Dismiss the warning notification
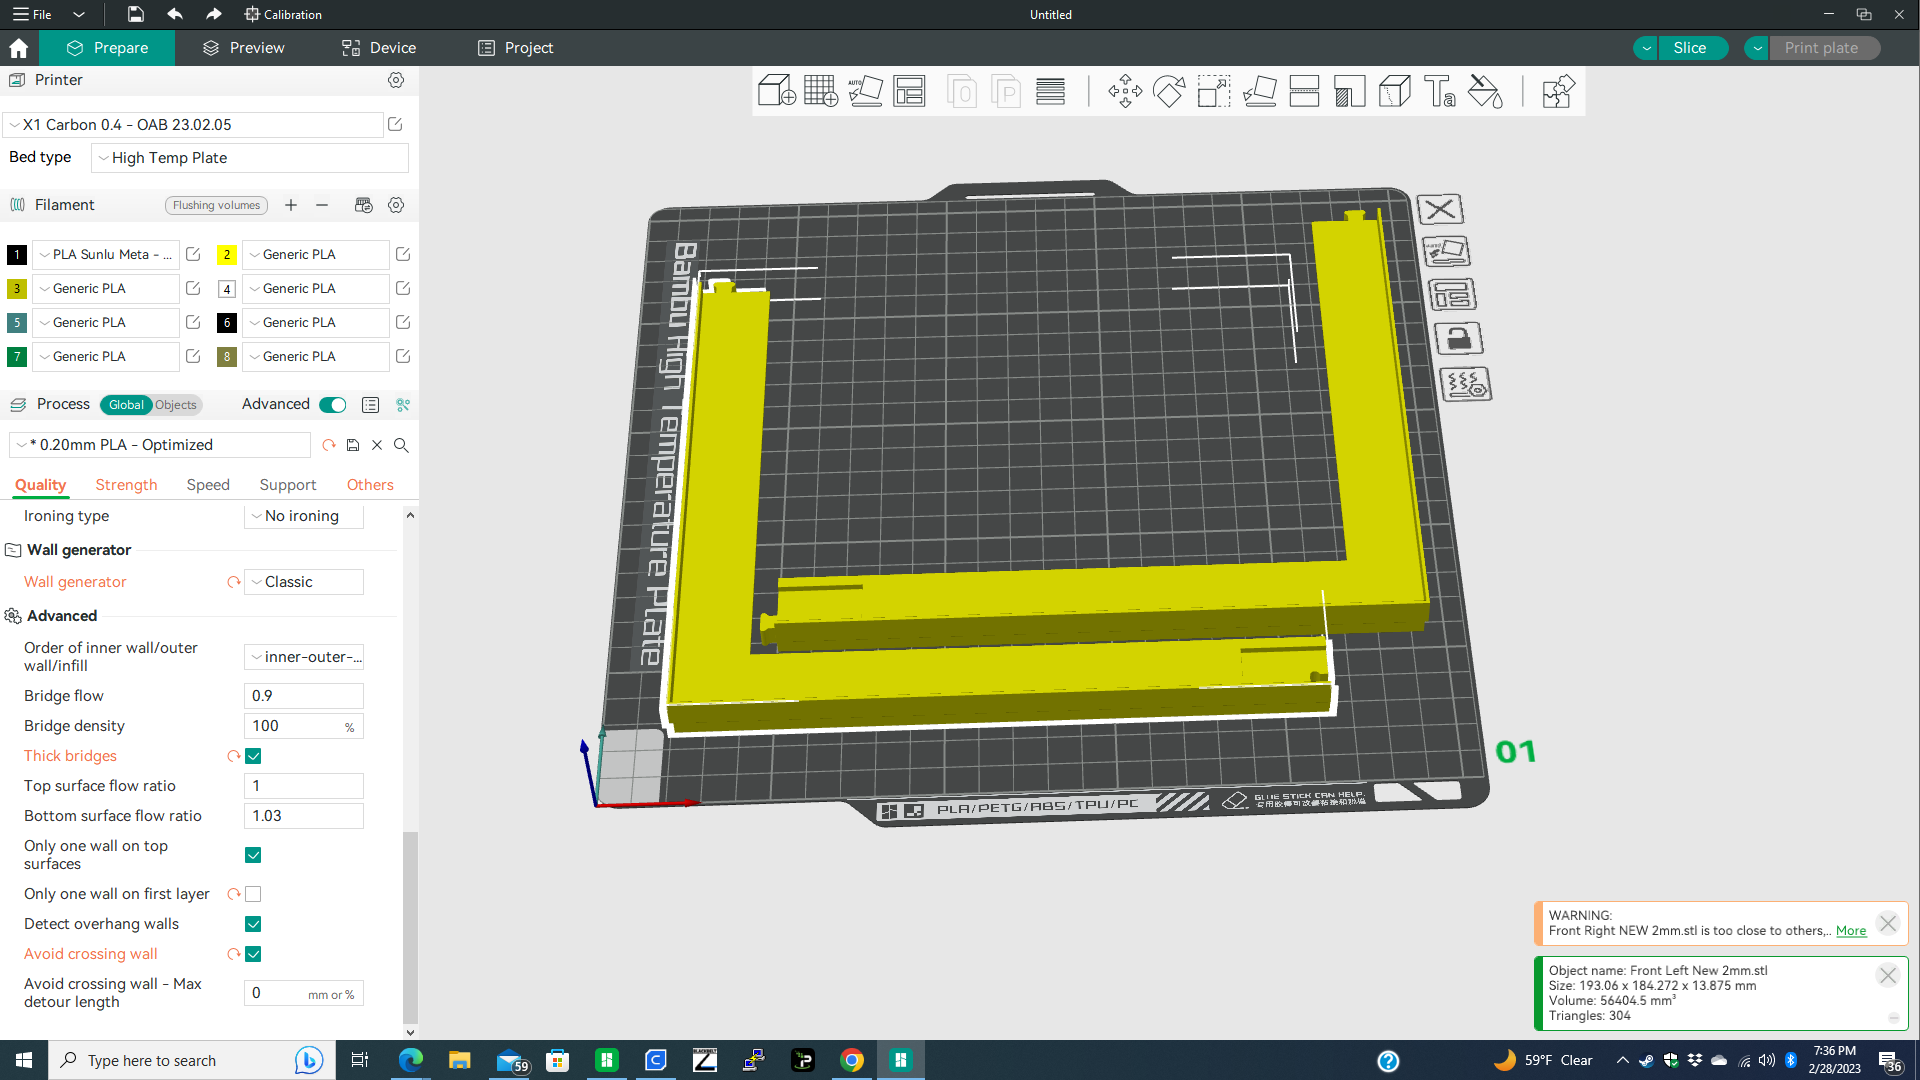Screen dimensions: 1920x1080 [x=1888, y=923]
